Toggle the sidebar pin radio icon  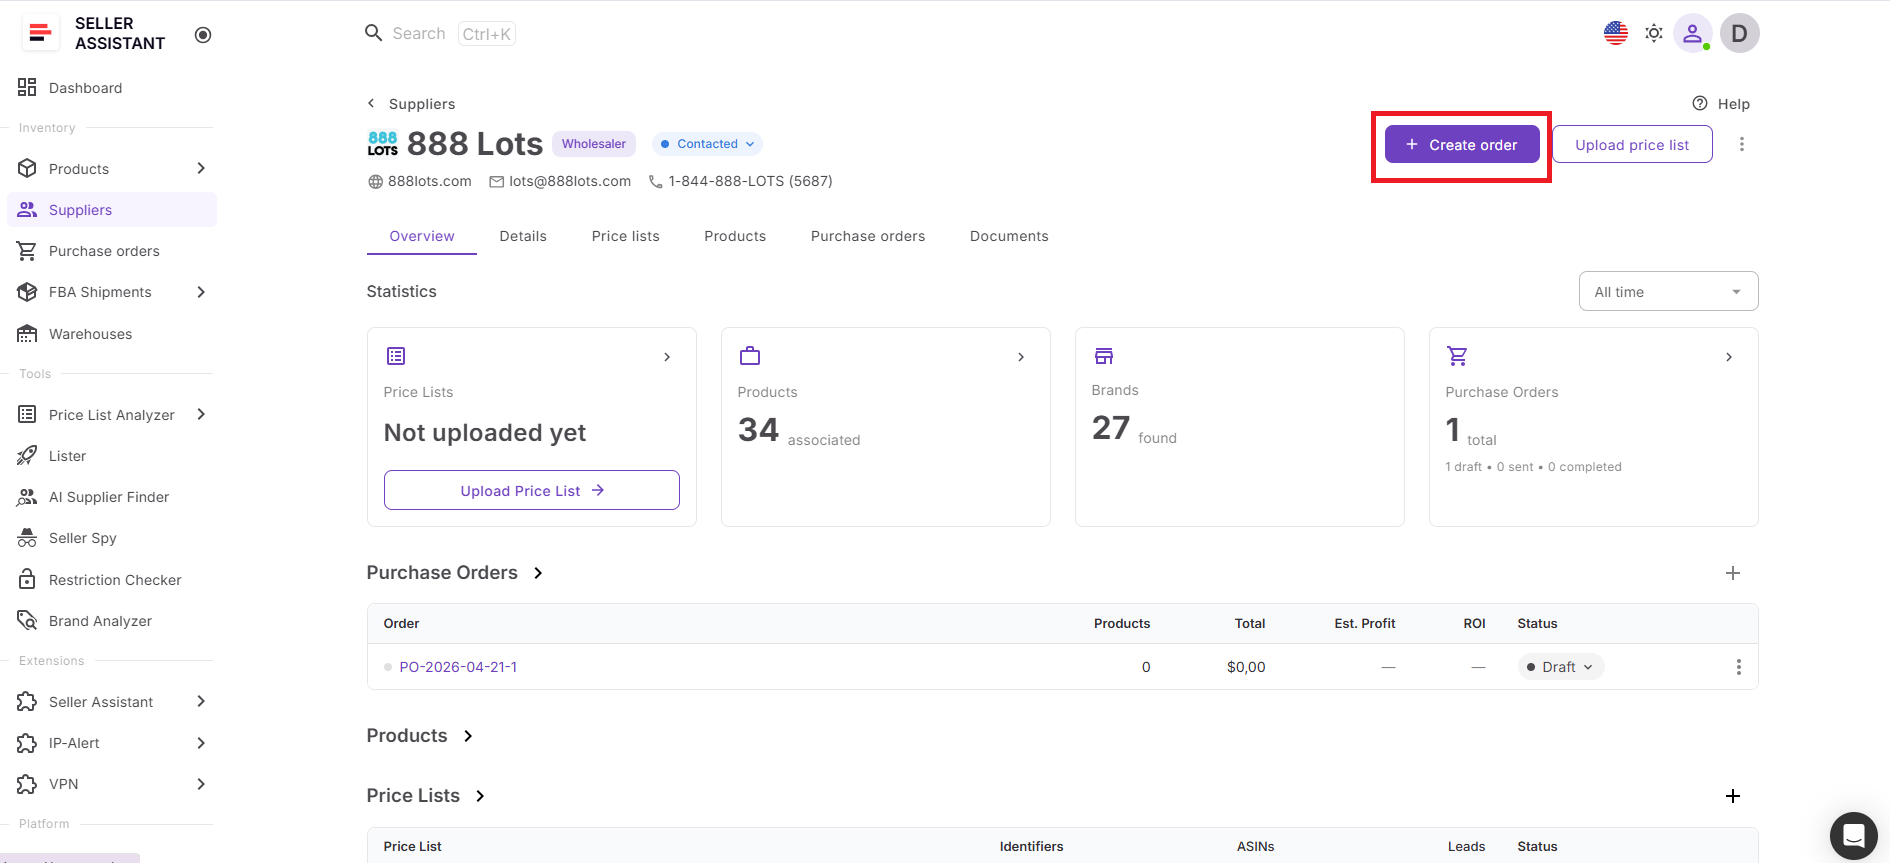click(203, 35)
